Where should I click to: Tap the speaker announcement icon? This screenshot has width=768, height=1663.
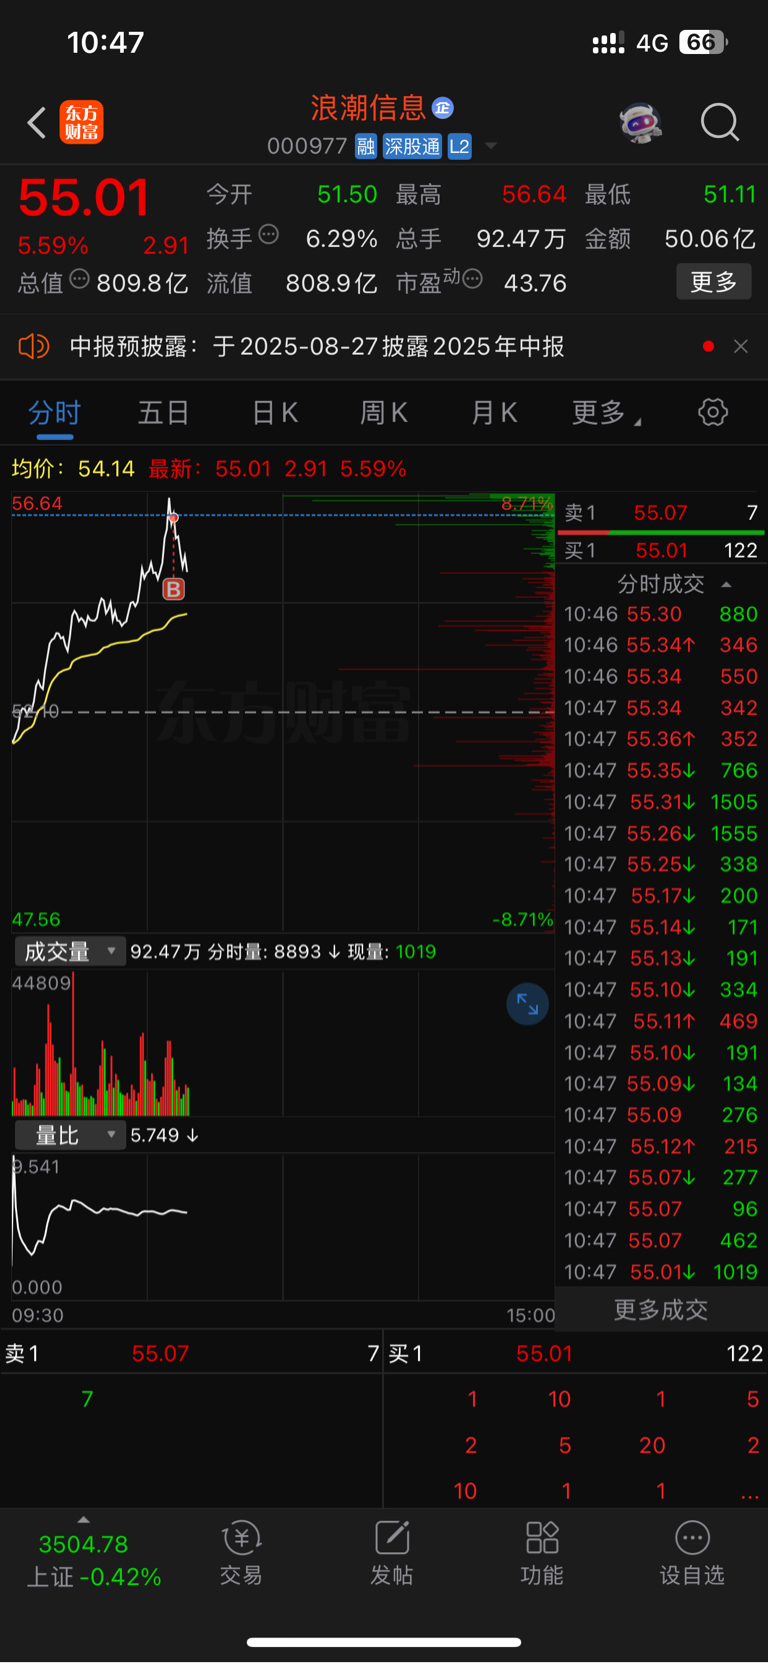point(34,346)
